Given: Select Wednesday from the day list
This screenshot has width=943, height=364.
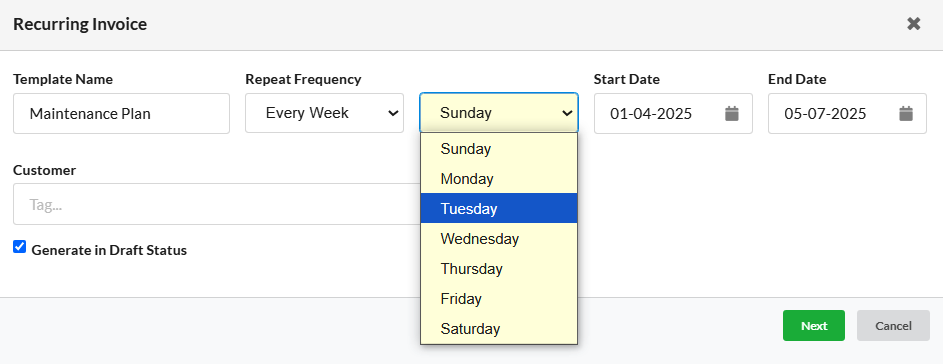Looking at the screenshot, I should pyautogui.click(x=499, y=238).
